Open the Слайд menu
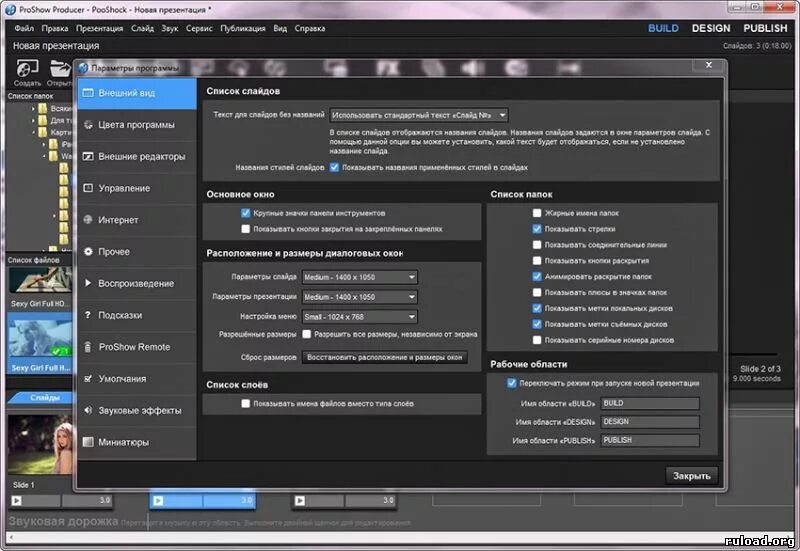This screenshot has height=551, width=800. click(x=142, y=28)
